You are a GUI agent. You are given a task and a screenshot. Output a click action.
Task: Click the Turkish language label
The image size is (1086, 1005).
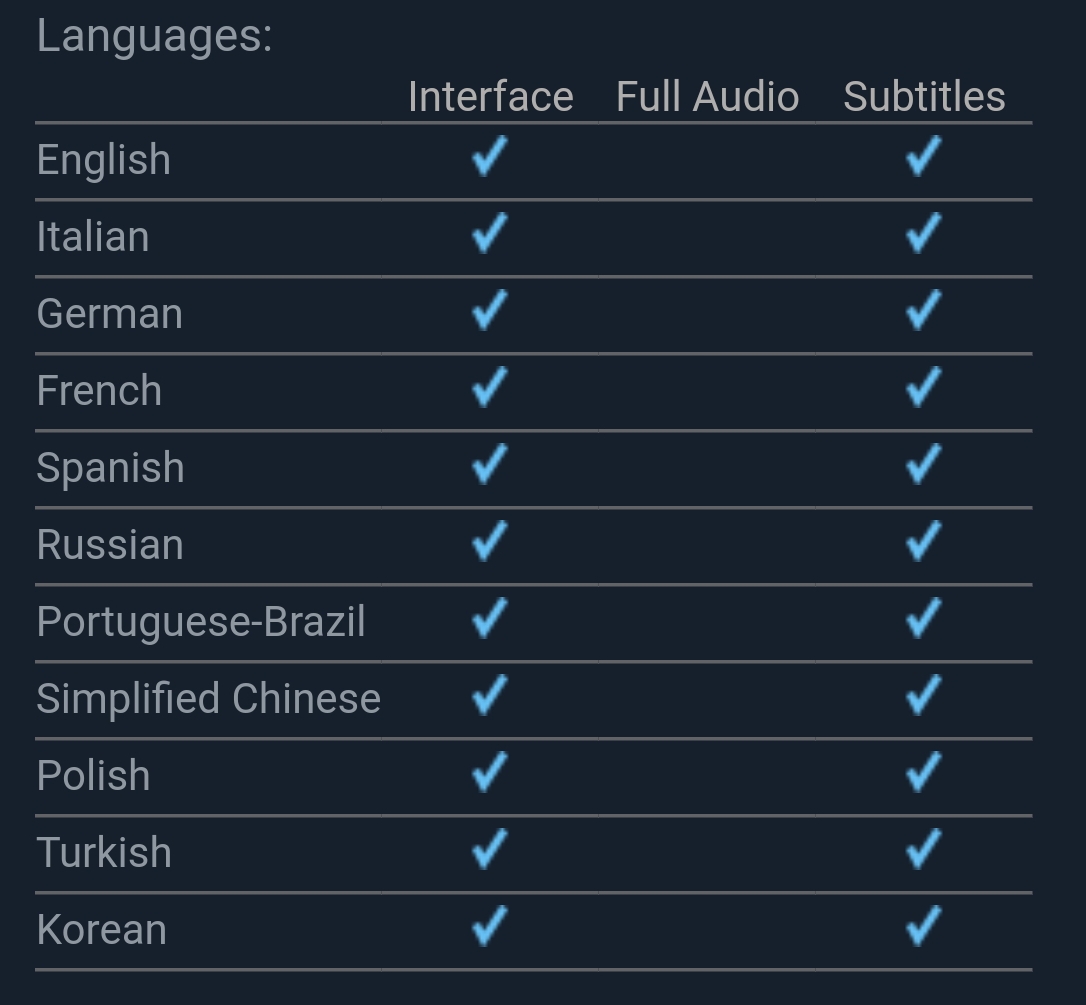click(x=104, y=852)
